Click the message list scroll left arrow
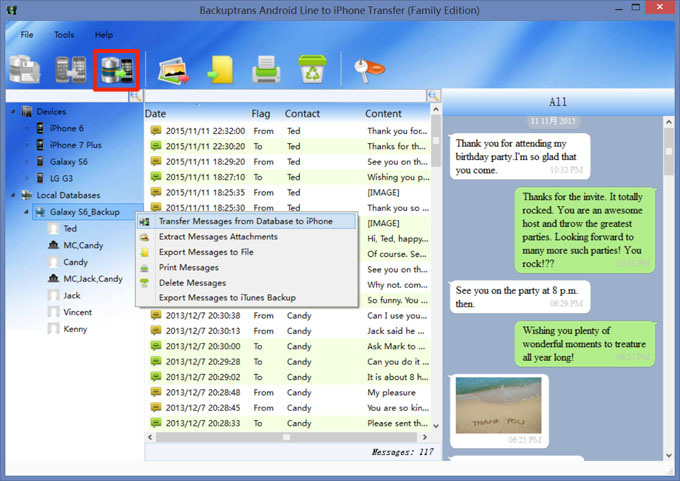The height and width of the screenshot is (481, 680). click(x=150, y=437)
